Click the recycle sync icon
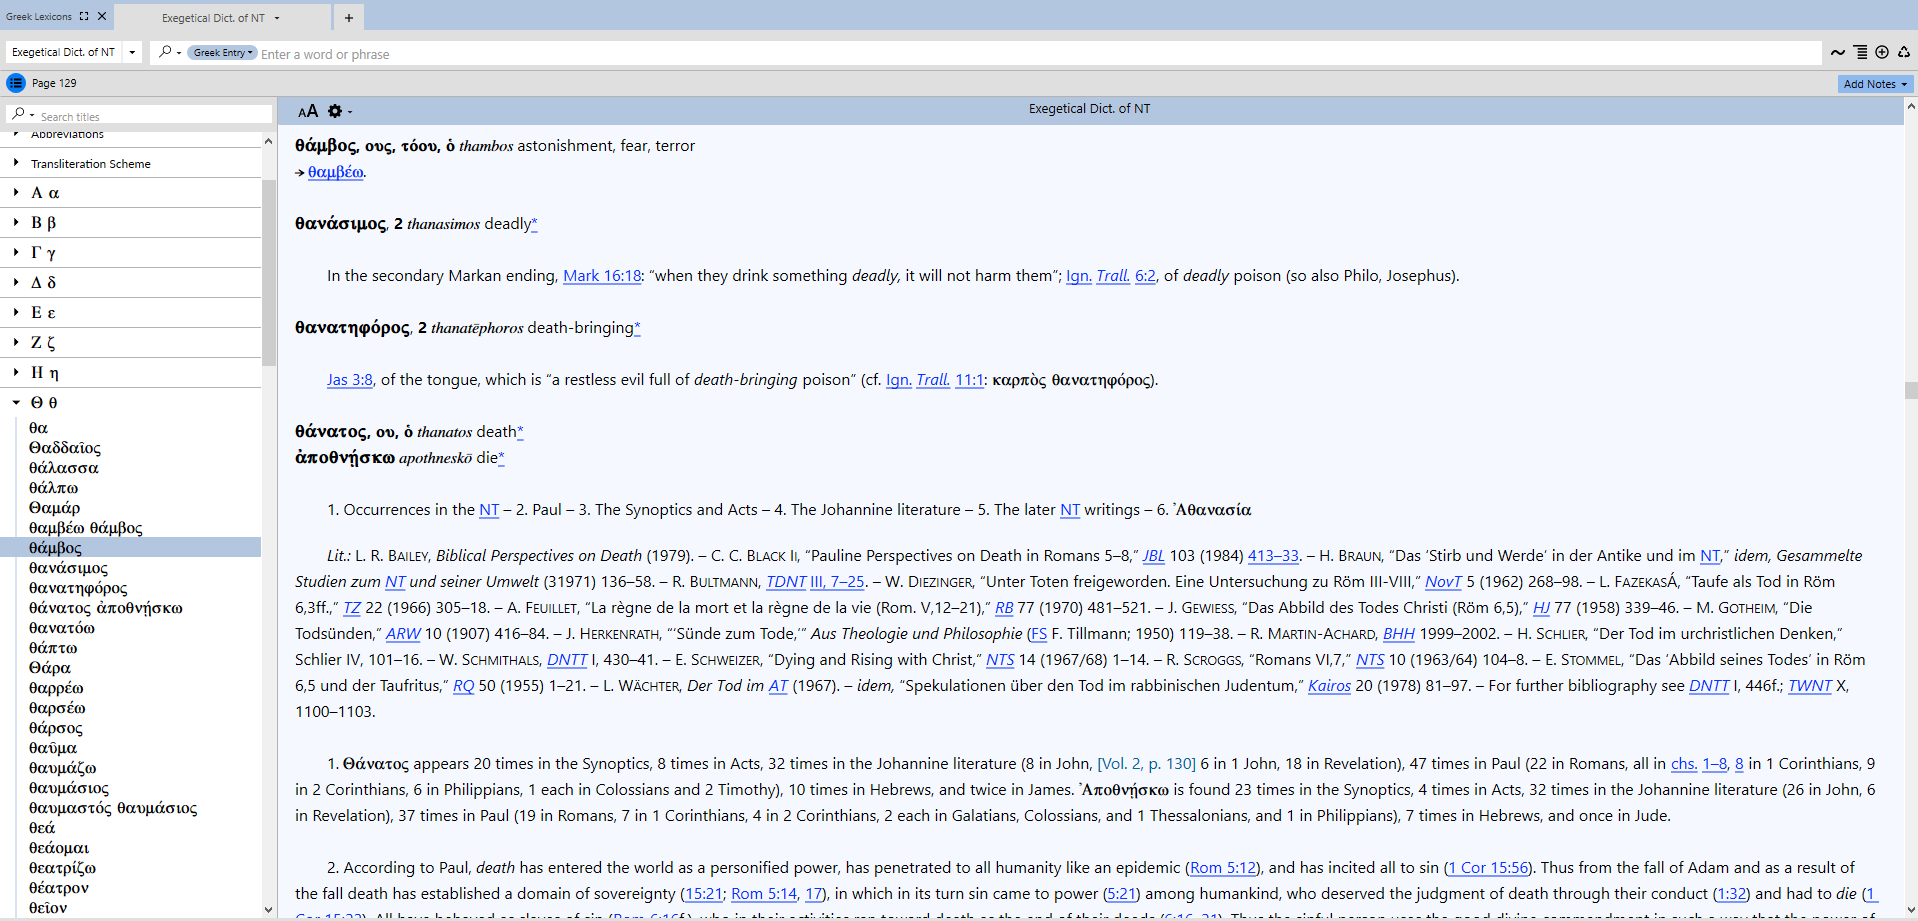The image size is (1918, 921). tap(1904, 52)
